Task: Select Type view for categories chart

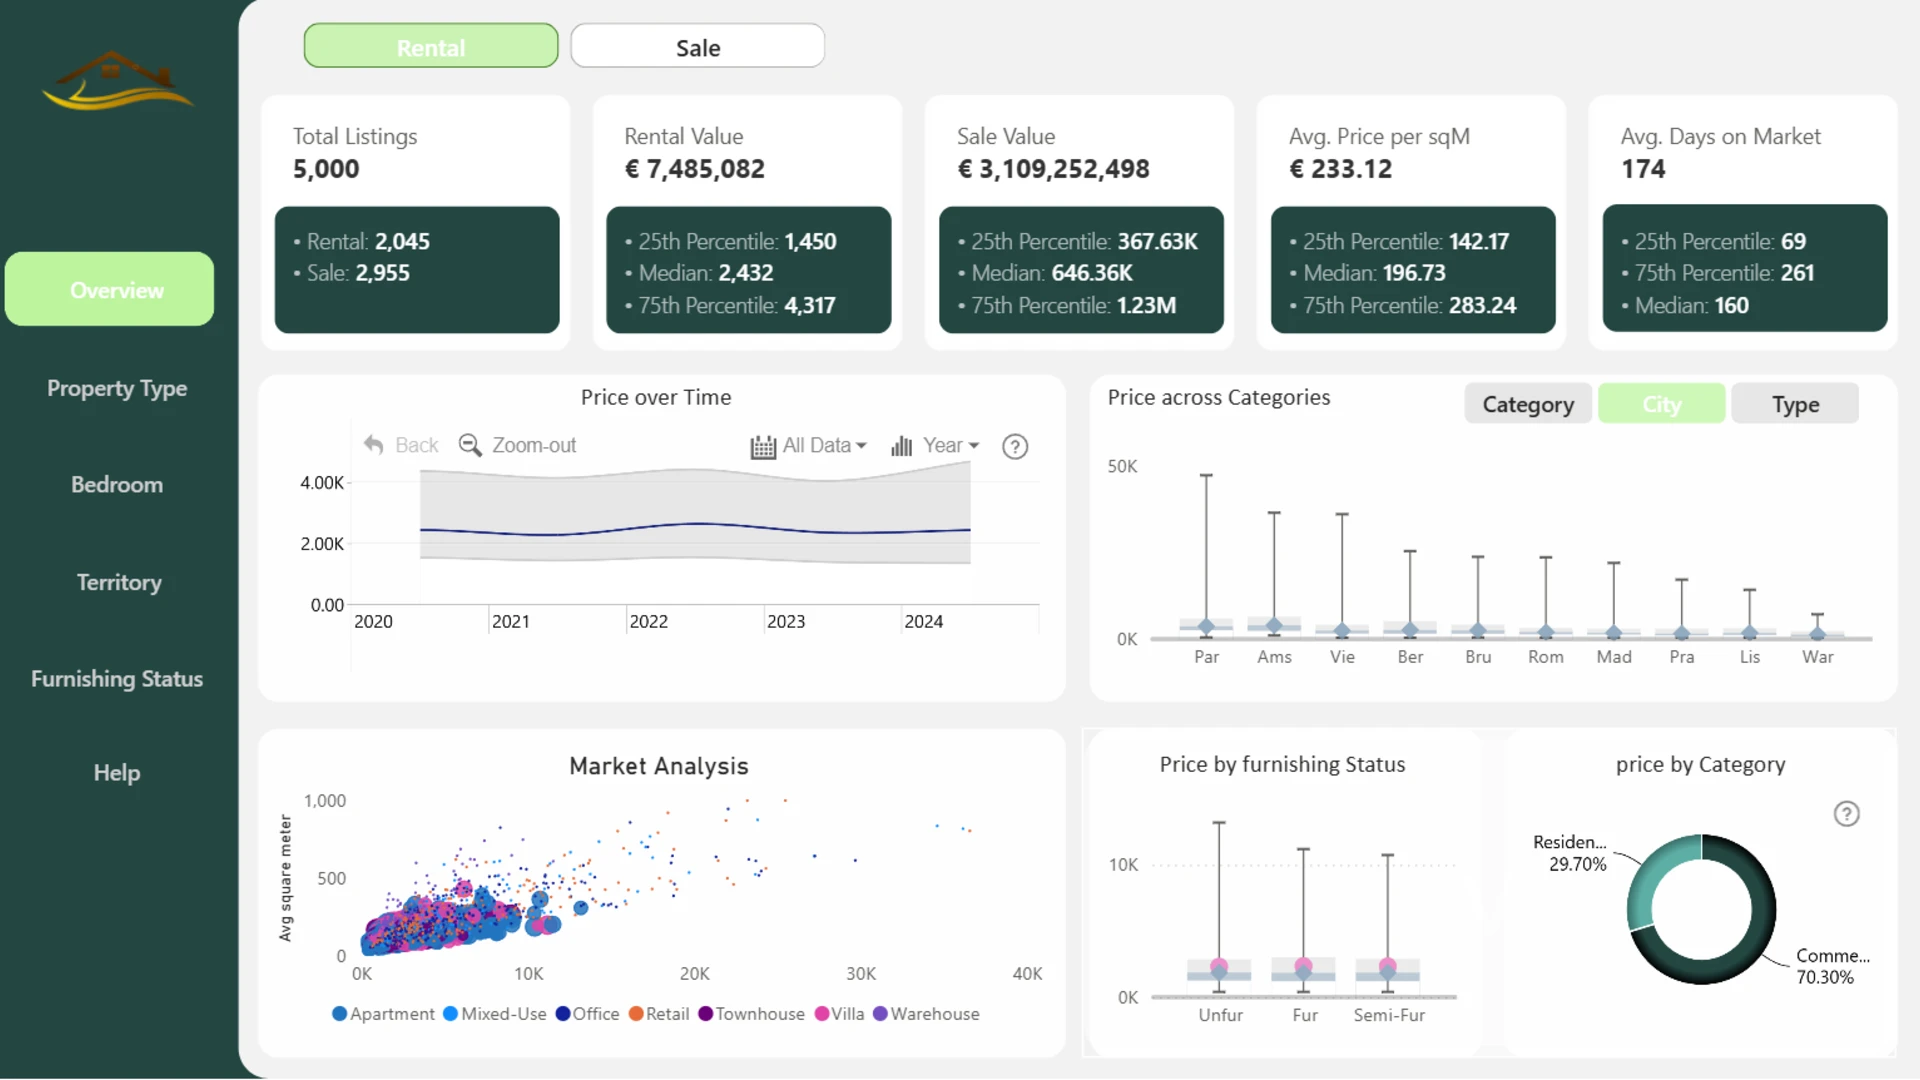Action: [1795, 404]
